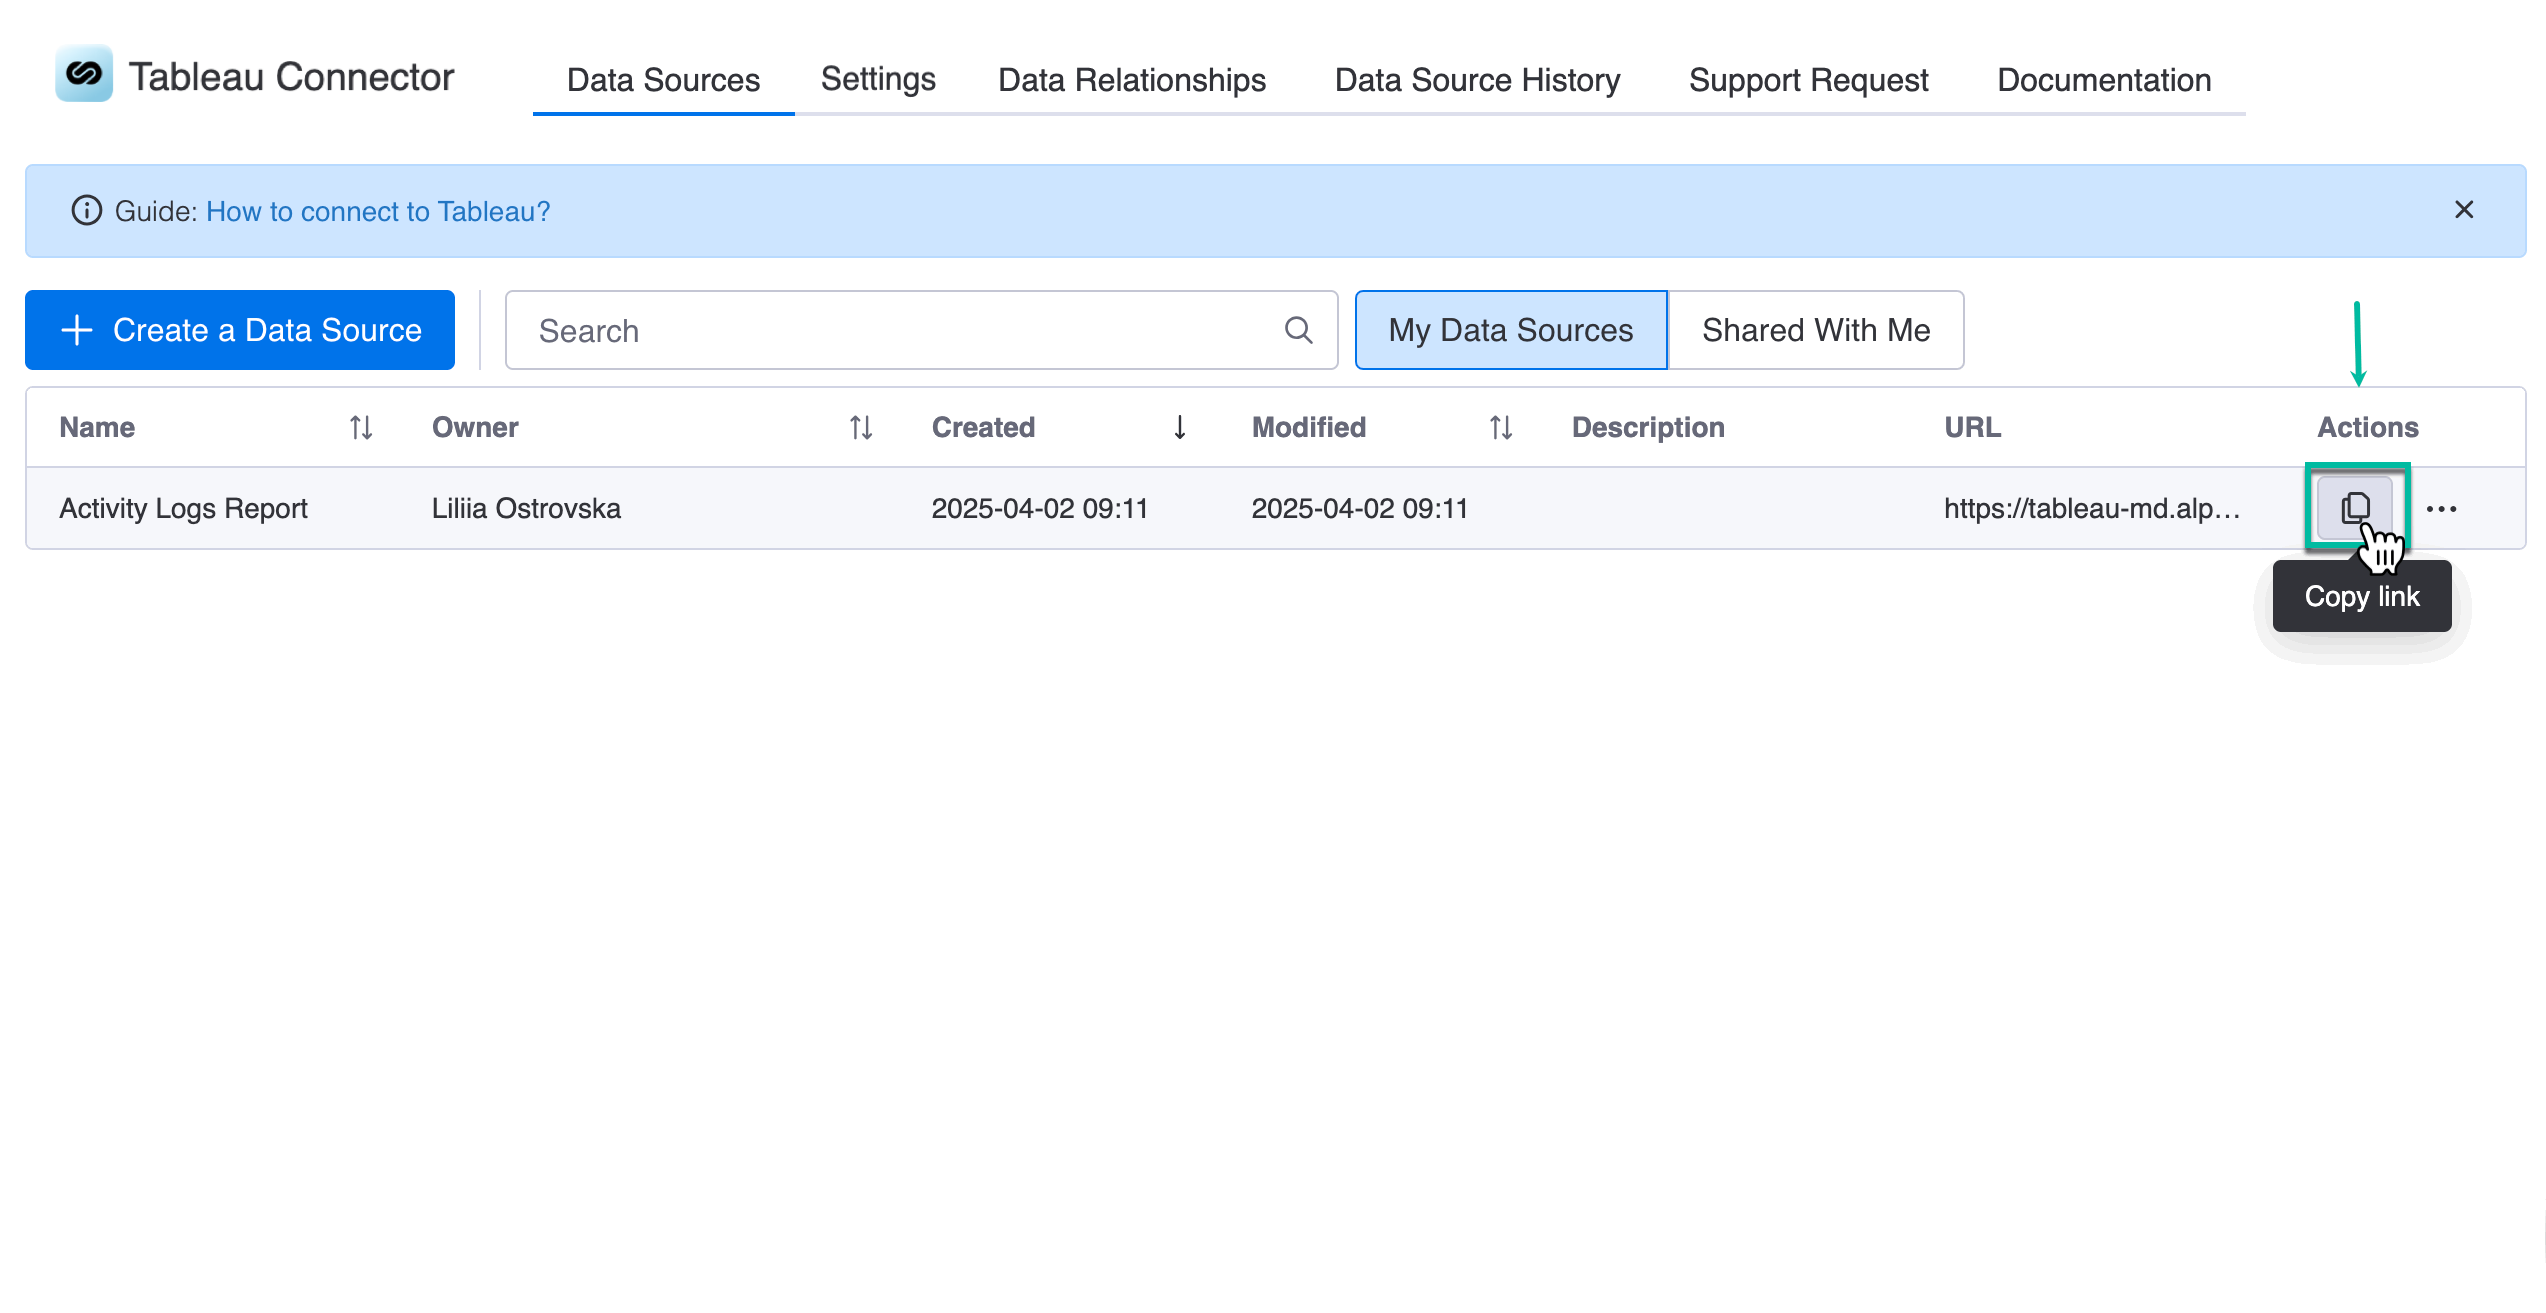Open the Support Request tab

point(1808,80)
